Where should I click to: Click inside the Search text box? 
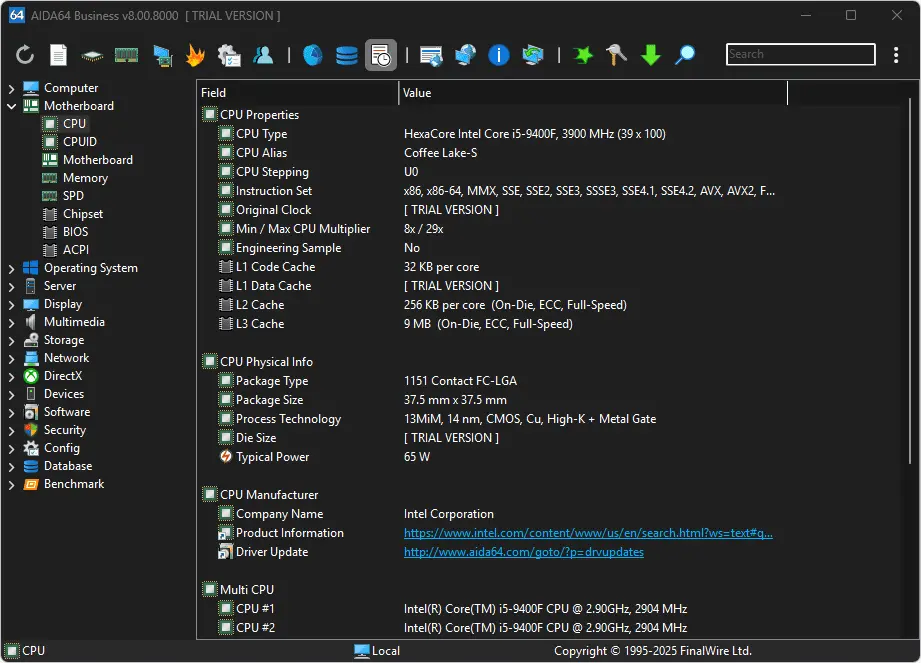(801, 54)
